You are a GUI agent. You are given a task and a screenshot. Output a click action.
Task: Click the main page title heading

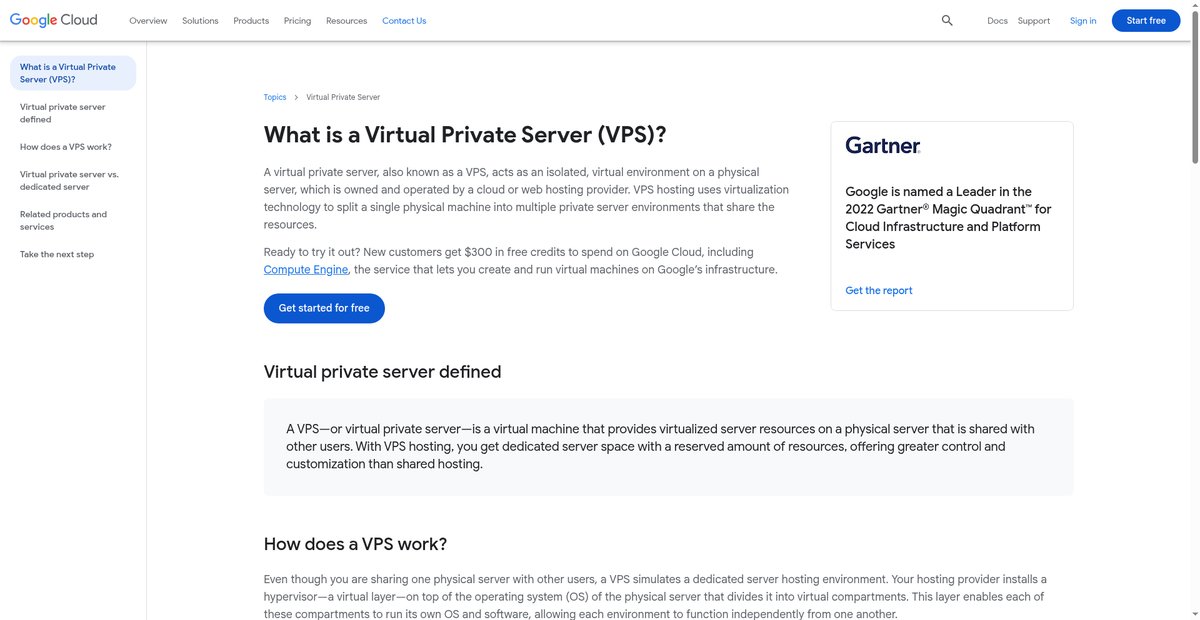pyautogui.click(x=465, y=134)
